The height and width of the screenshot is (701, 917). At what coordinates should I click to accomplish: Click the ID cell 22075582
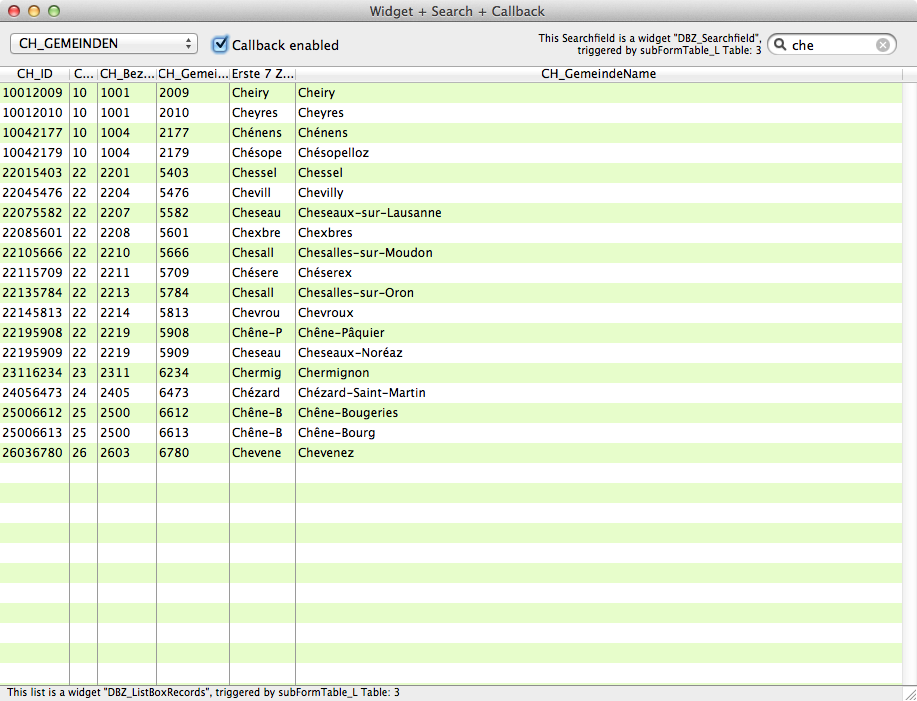[x=33, y=213]
